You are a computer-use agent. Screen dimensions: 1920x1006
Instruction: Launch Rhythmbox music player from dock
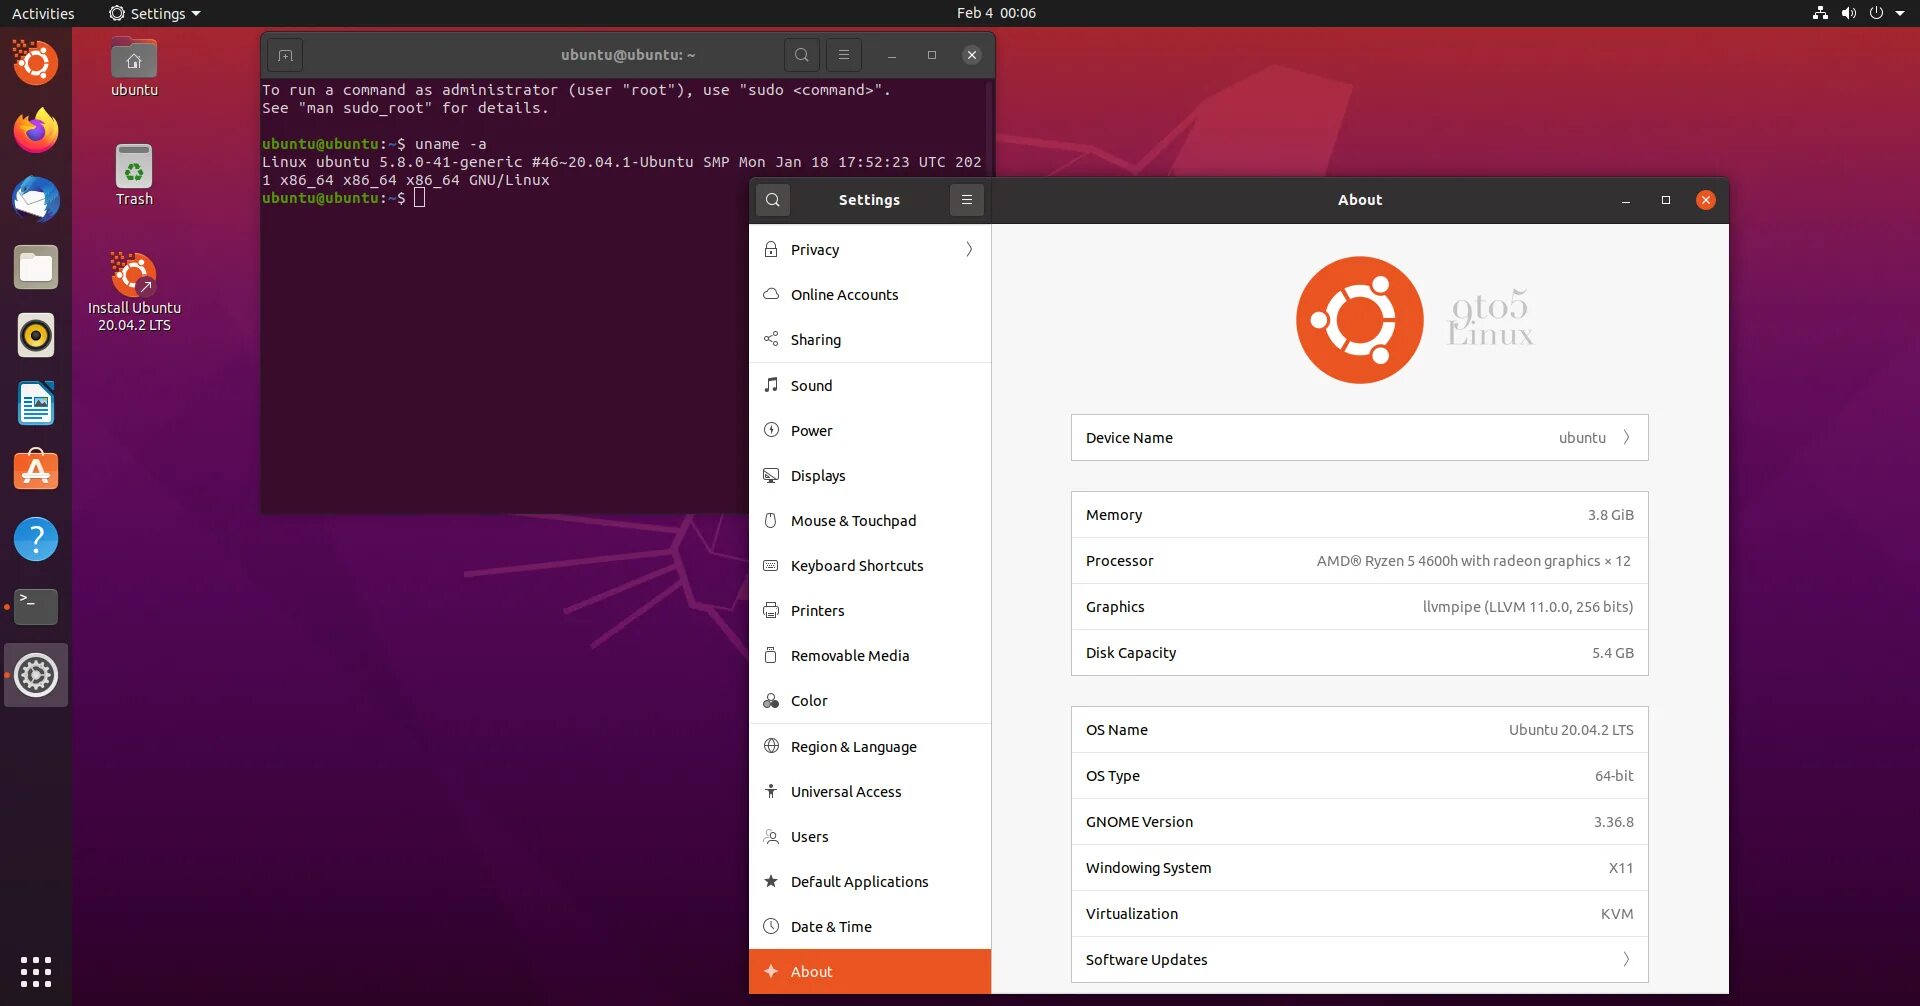pyautogui.click(x=36, y=335)
